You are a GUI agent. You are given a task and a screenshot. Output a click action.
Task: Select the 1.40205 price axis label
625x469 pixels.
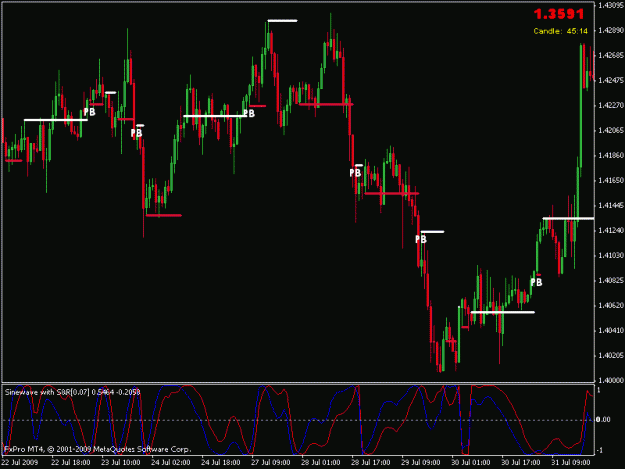[610, 355]
